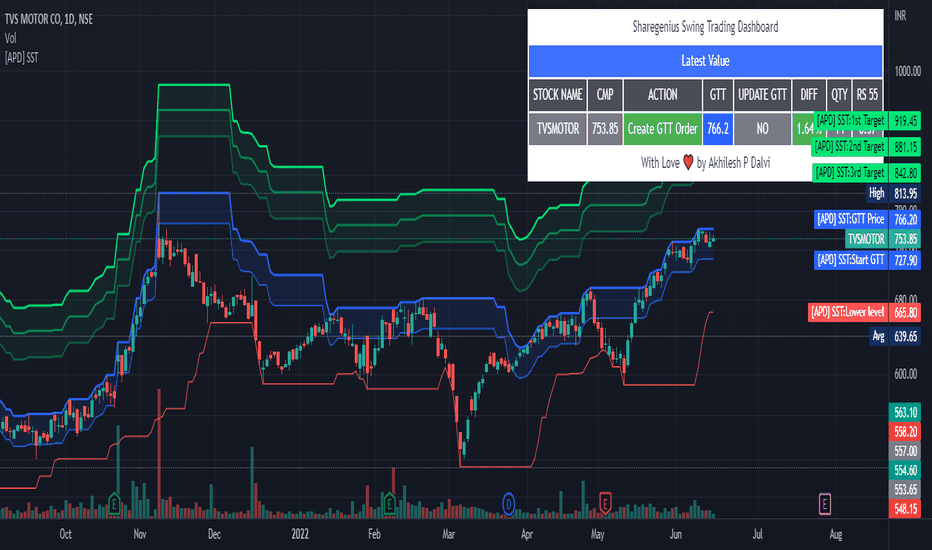The width and height of the screenshot is (932, 550).
Task: Click the Vol indicator legend
Action: point(11,38)
